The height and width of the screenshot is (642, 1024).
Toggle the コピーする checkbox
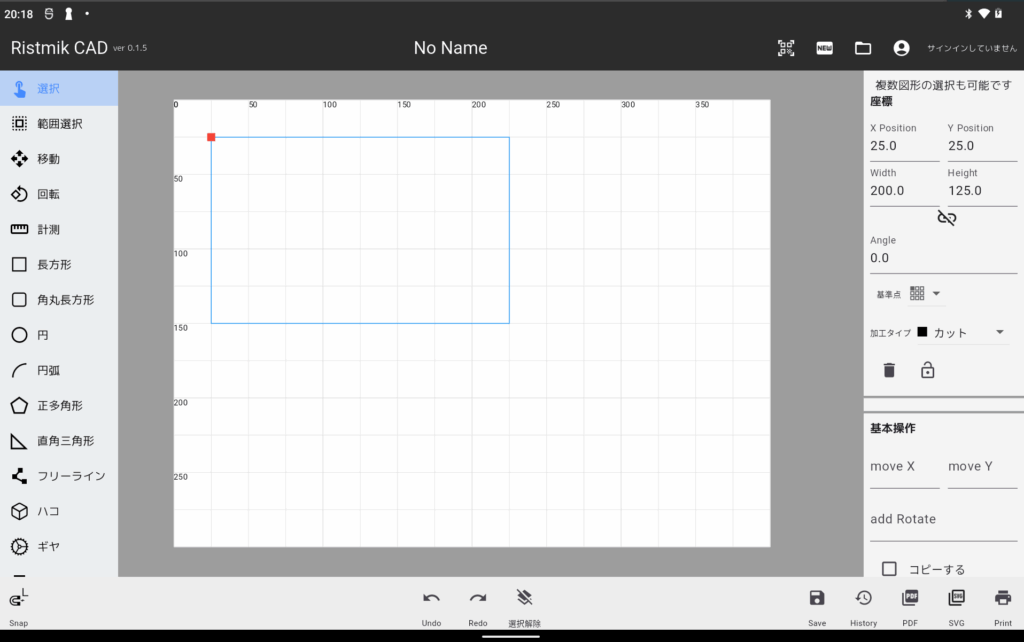(889, 568)
